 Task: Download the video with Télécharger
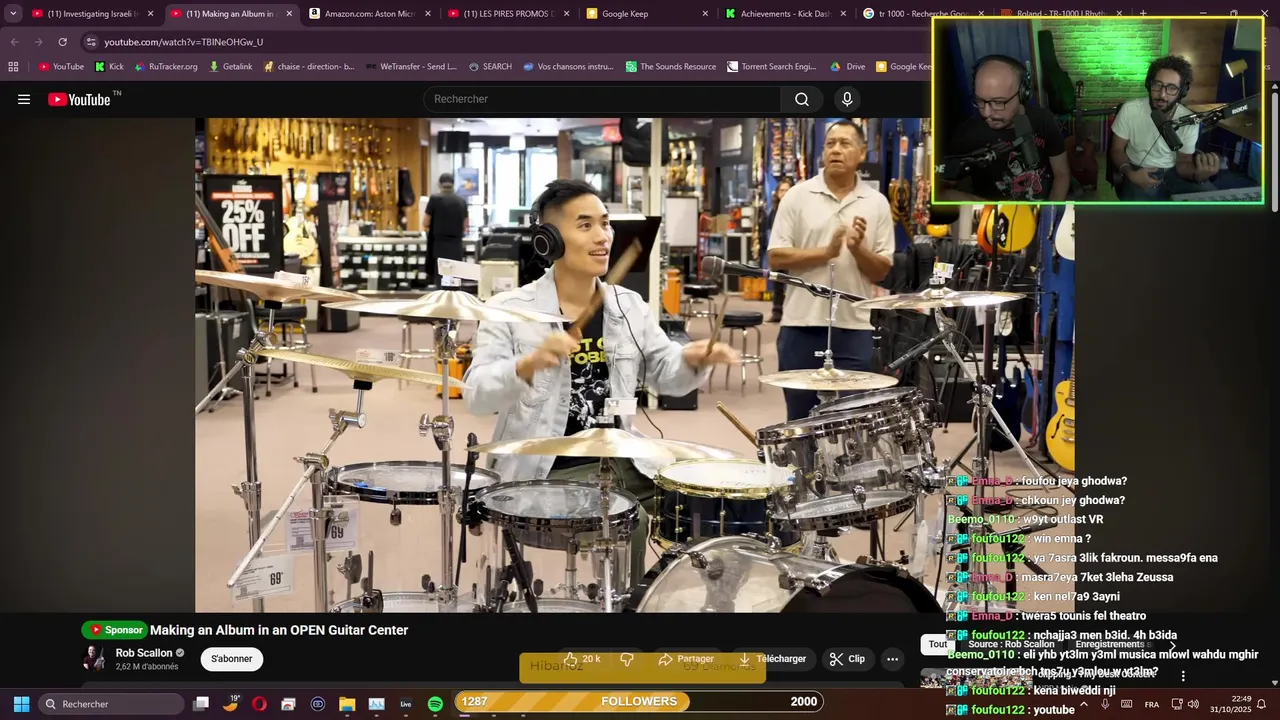(x=772, y=659)
